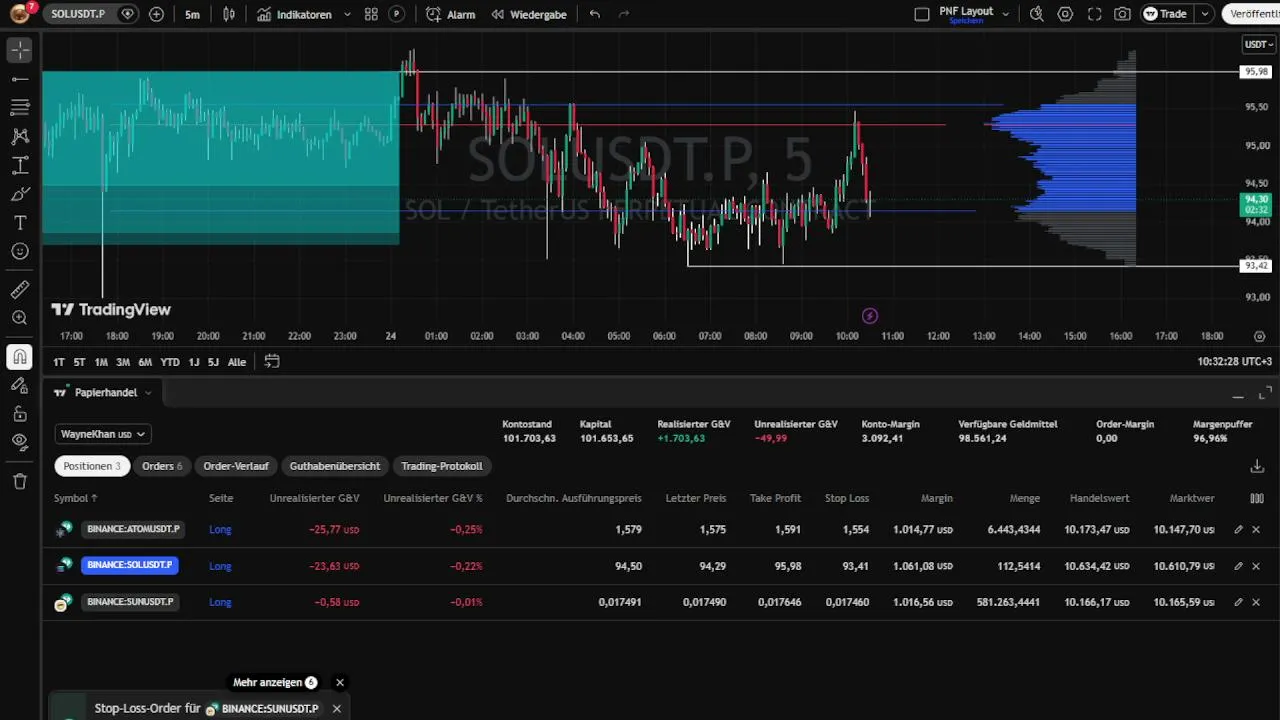Viewport: 1280px width, 720px height.
Task: Open the Trading-Protokoll tab
Action: pyautogui.click(x=442, y=466)
